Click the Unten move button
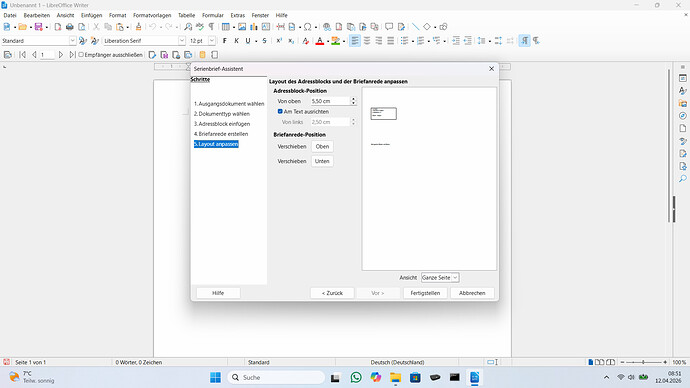Image resolution: width=690 pixels, height=388 pixels. click(322, 161)
